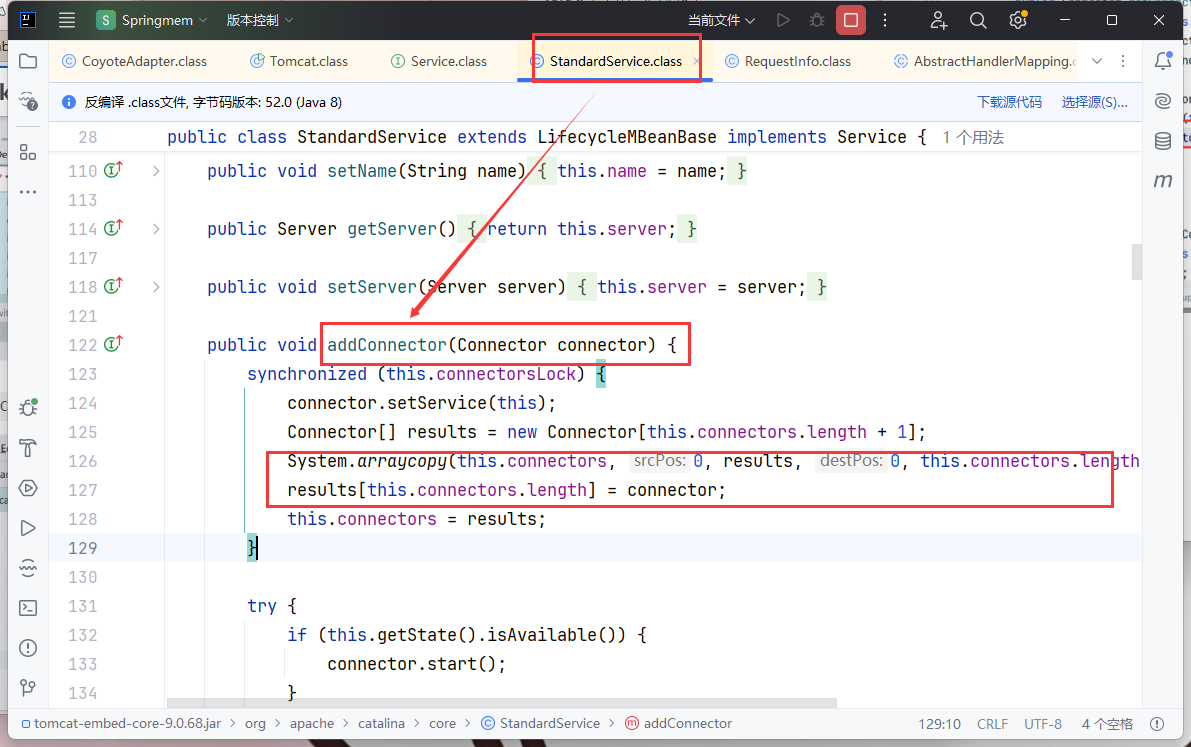Open the Notifications bell panel
Image resolution: width=1191 pixels, height=747 pixels.
[1163, 61]
